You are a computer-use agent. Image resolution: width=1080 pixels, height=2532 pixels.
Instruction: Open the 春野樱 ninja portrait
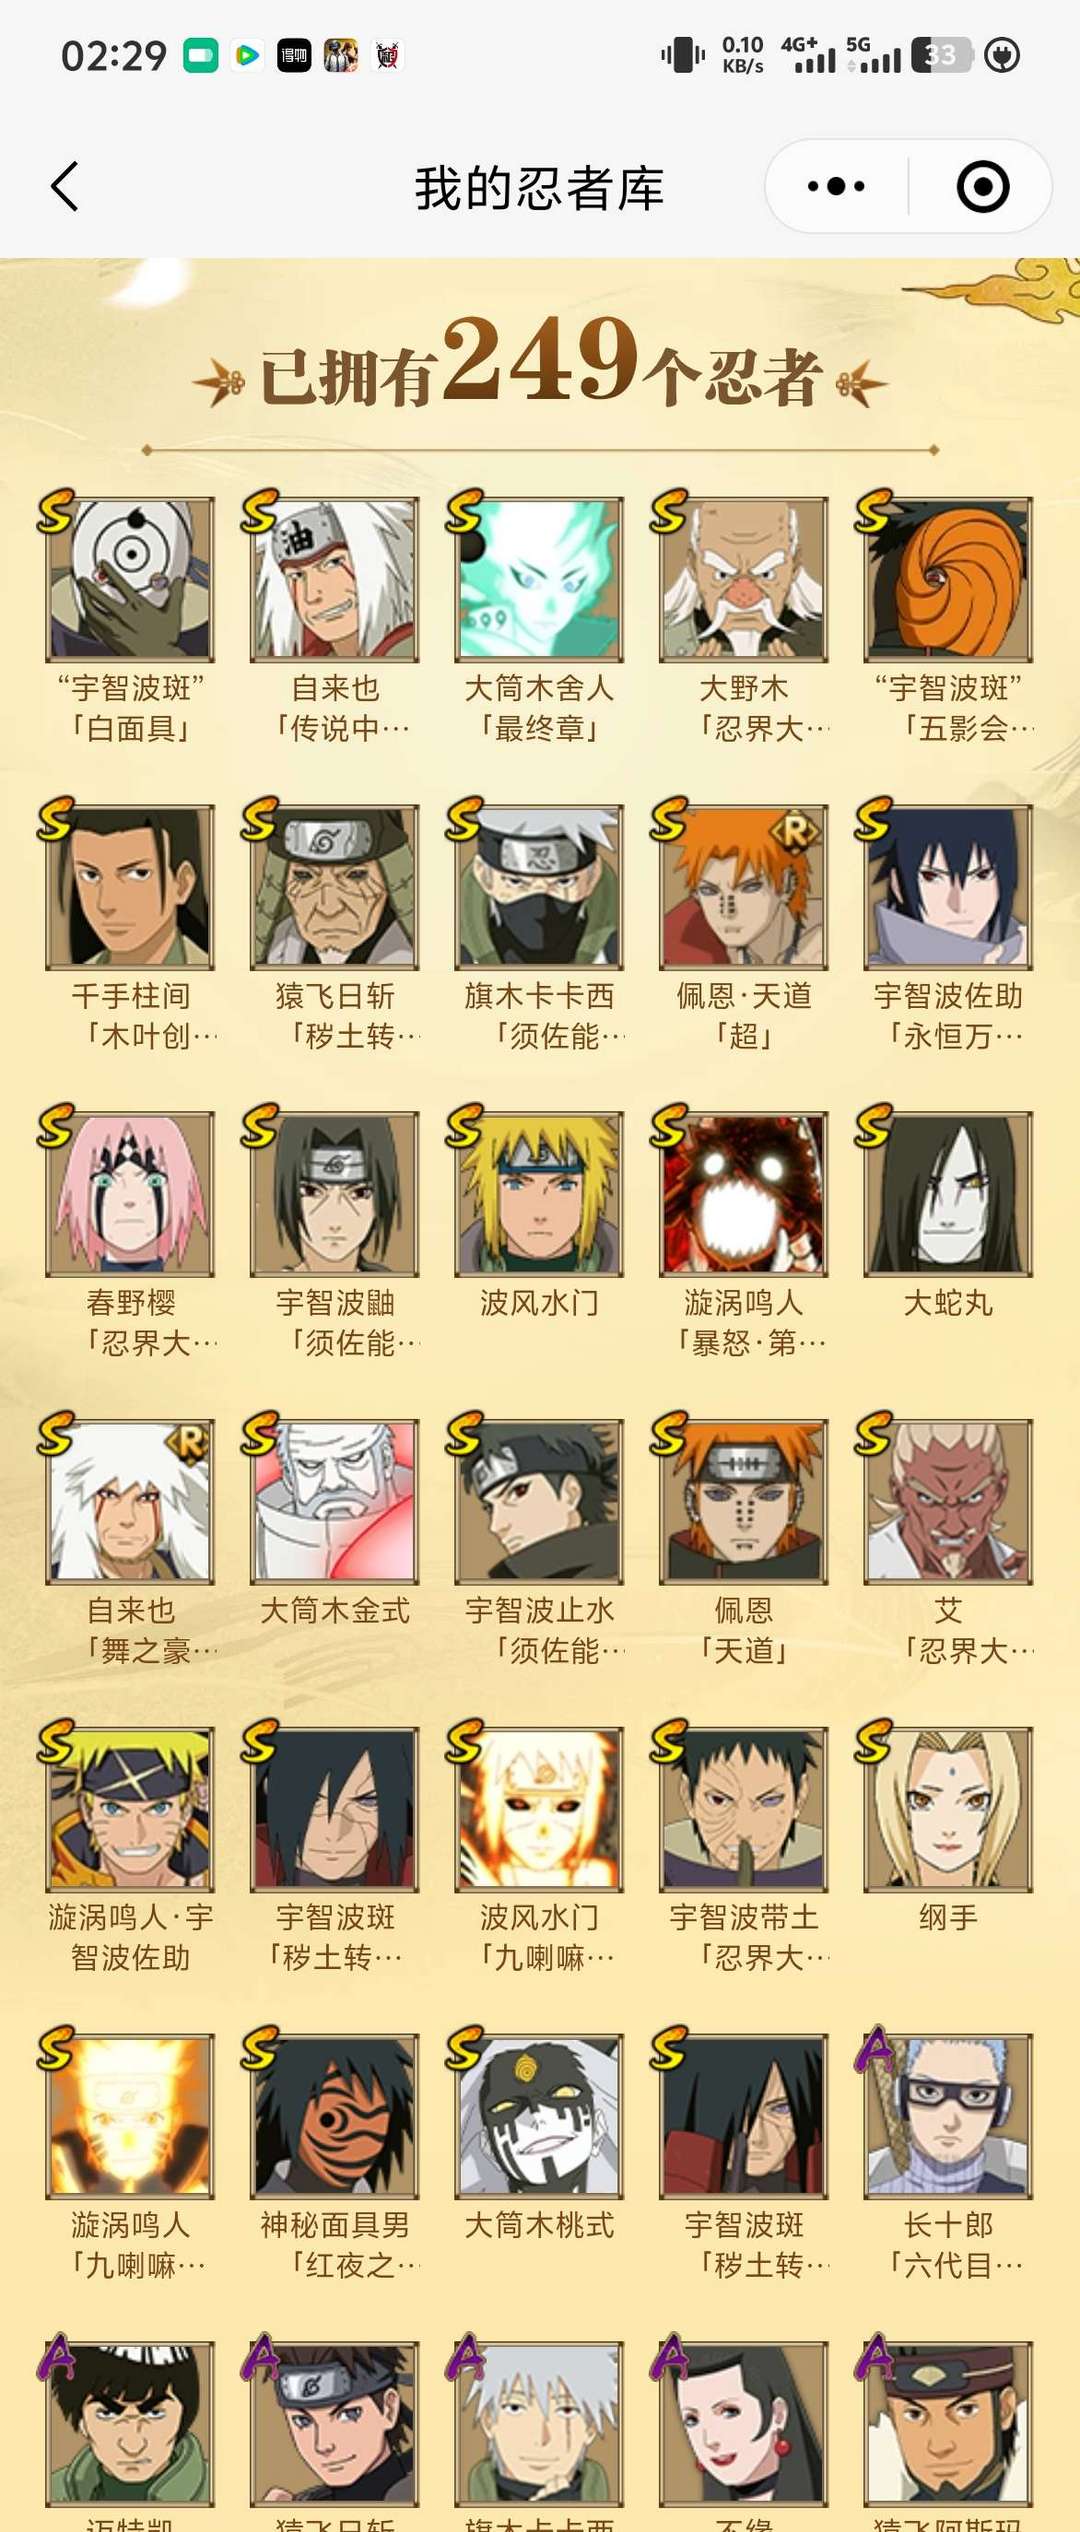click(130, 1194)
